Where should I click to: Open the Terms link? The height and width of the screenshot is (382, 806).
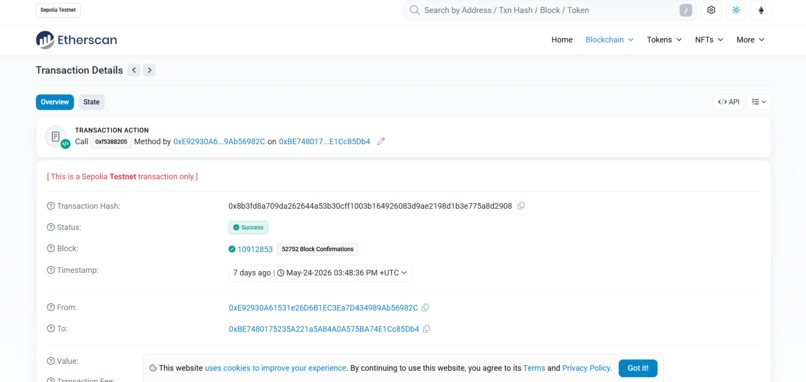(534, 368)
